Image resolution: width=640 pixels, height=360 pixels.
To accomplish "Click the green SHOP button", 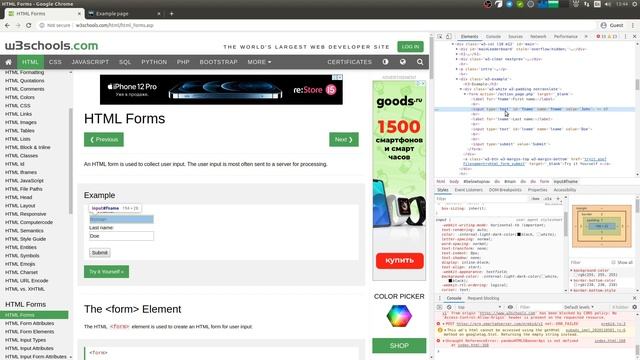I will [399, 345].
